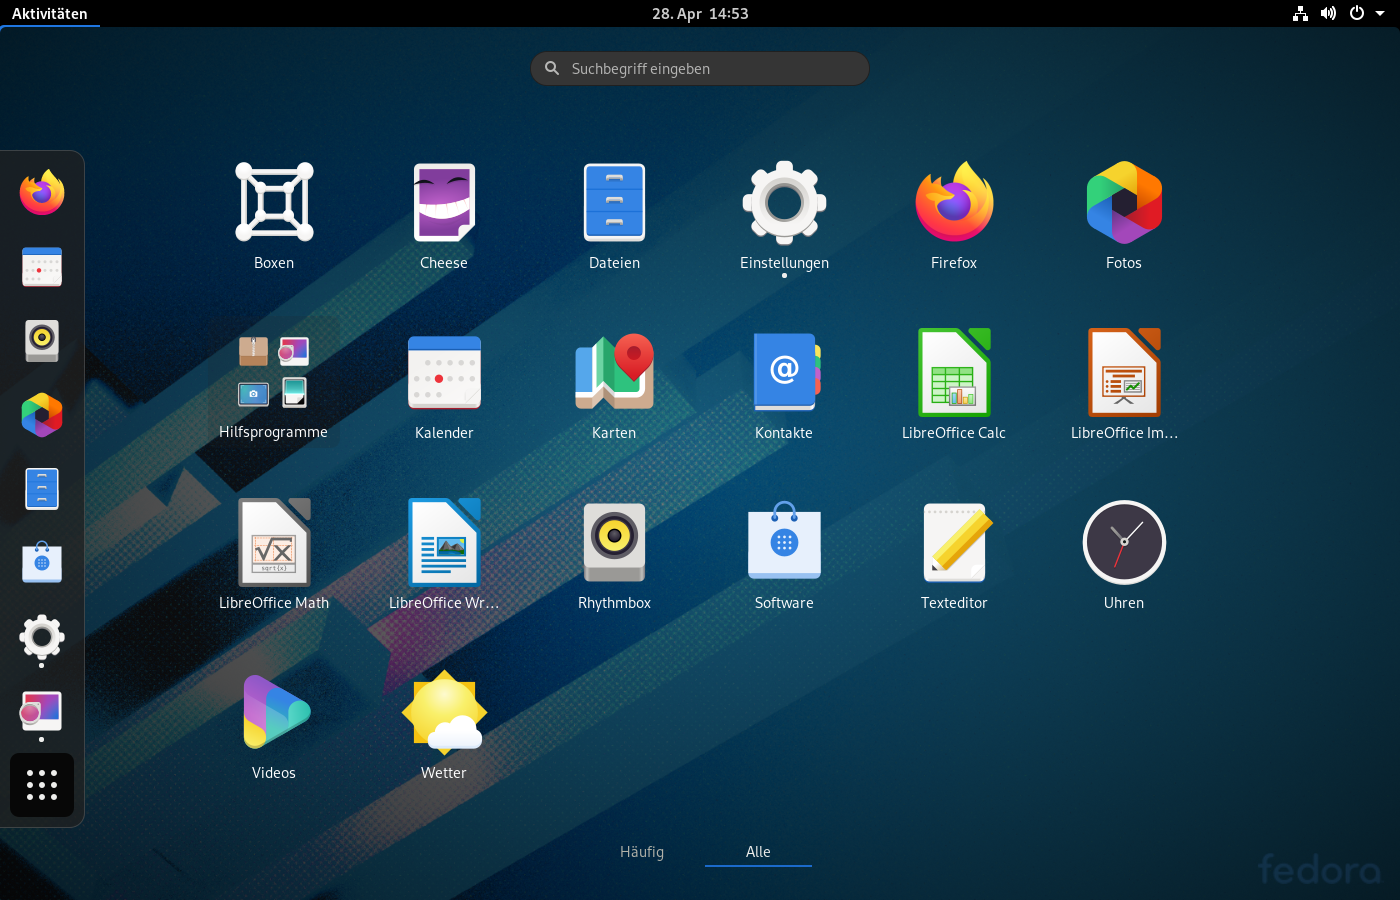
Task: Select the Alle tab
Action: click(x=757, y=851)
